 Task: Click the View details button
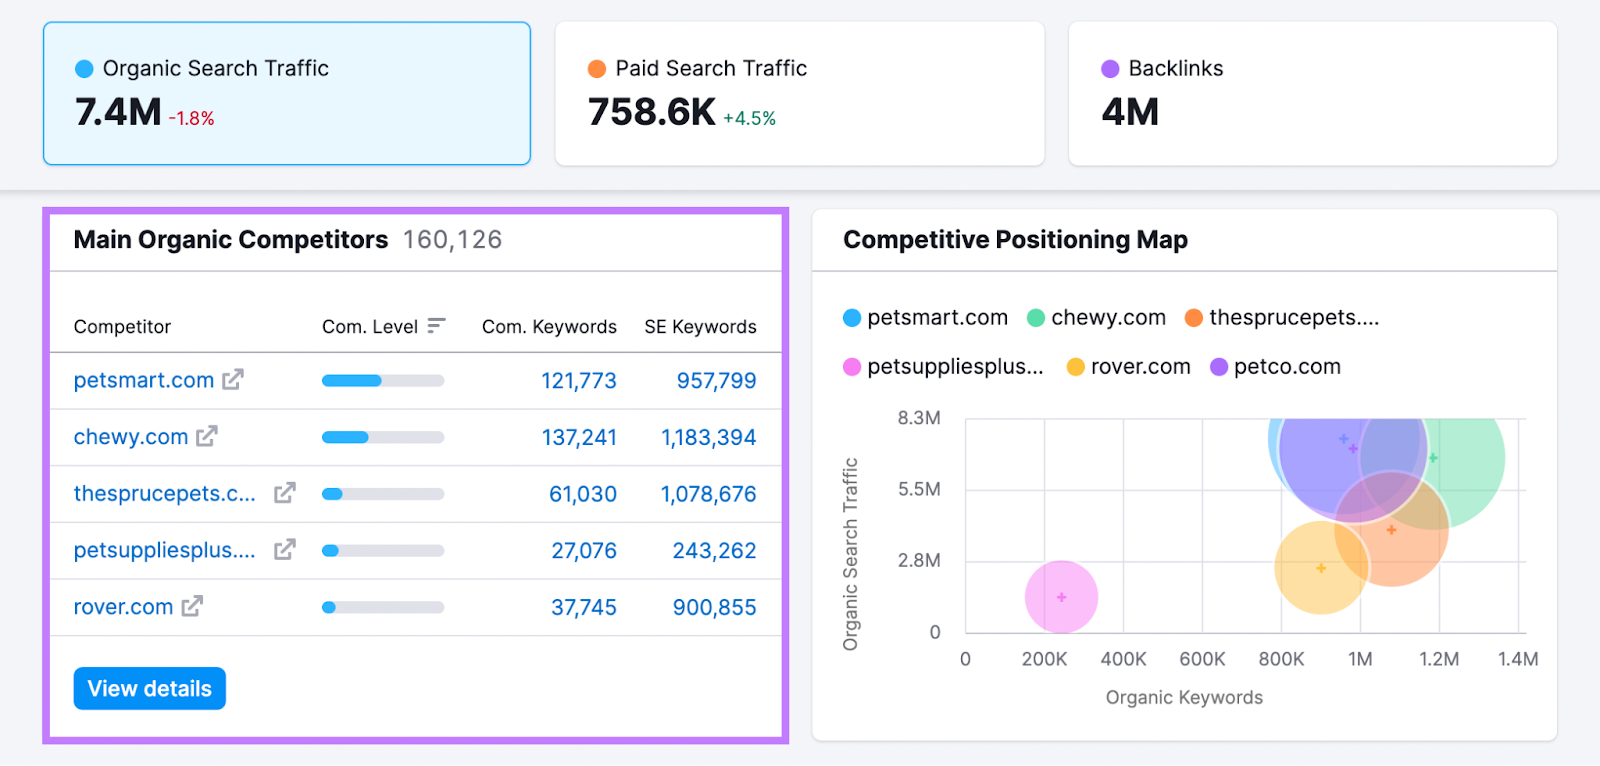click(x=150, y=689)
